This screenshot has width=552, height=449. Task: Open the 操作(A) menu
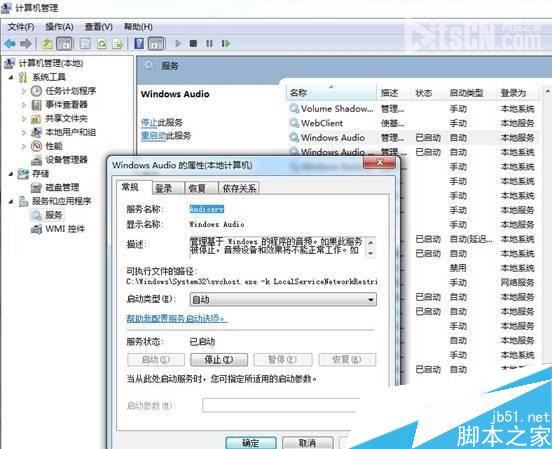pos(59,27)
